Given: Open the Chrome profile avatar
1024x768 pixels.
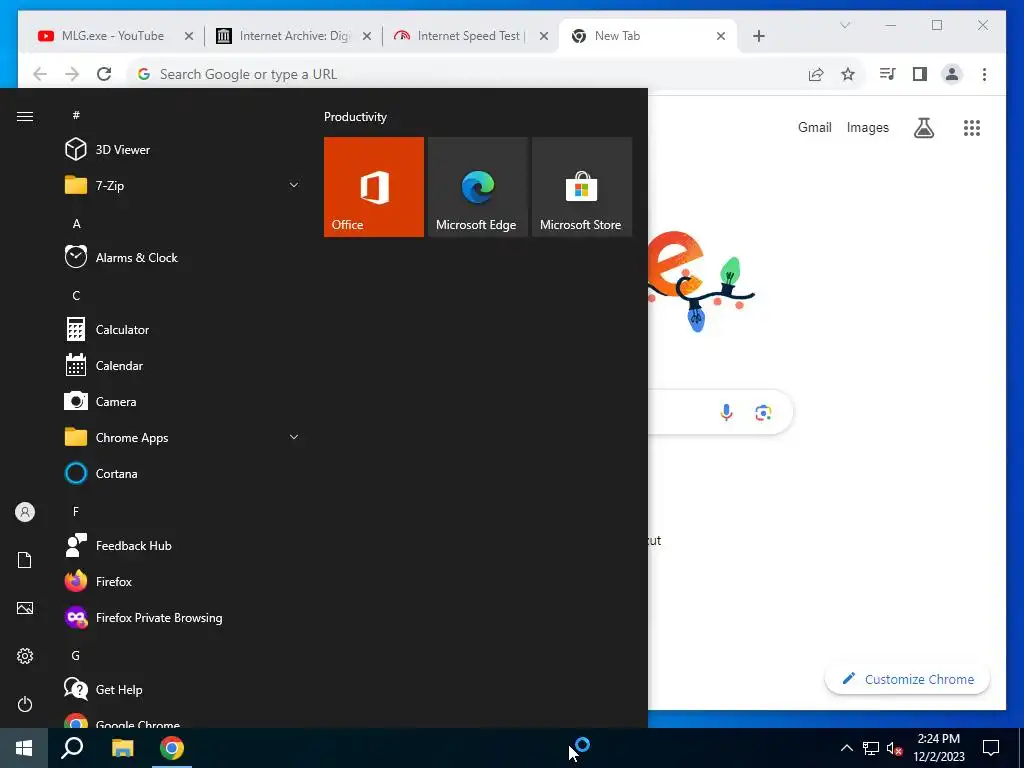Looking at the screenshot, I should (952, 74).
